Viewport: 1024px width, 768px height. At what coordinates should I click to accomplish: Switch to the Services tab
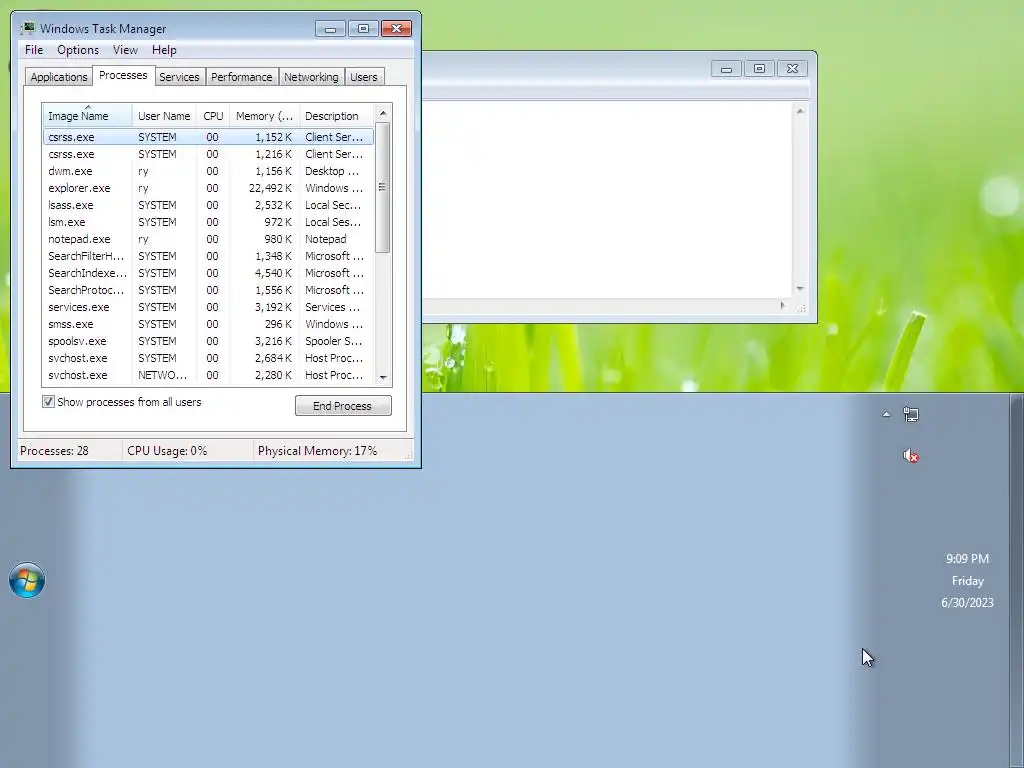(179, 76)
